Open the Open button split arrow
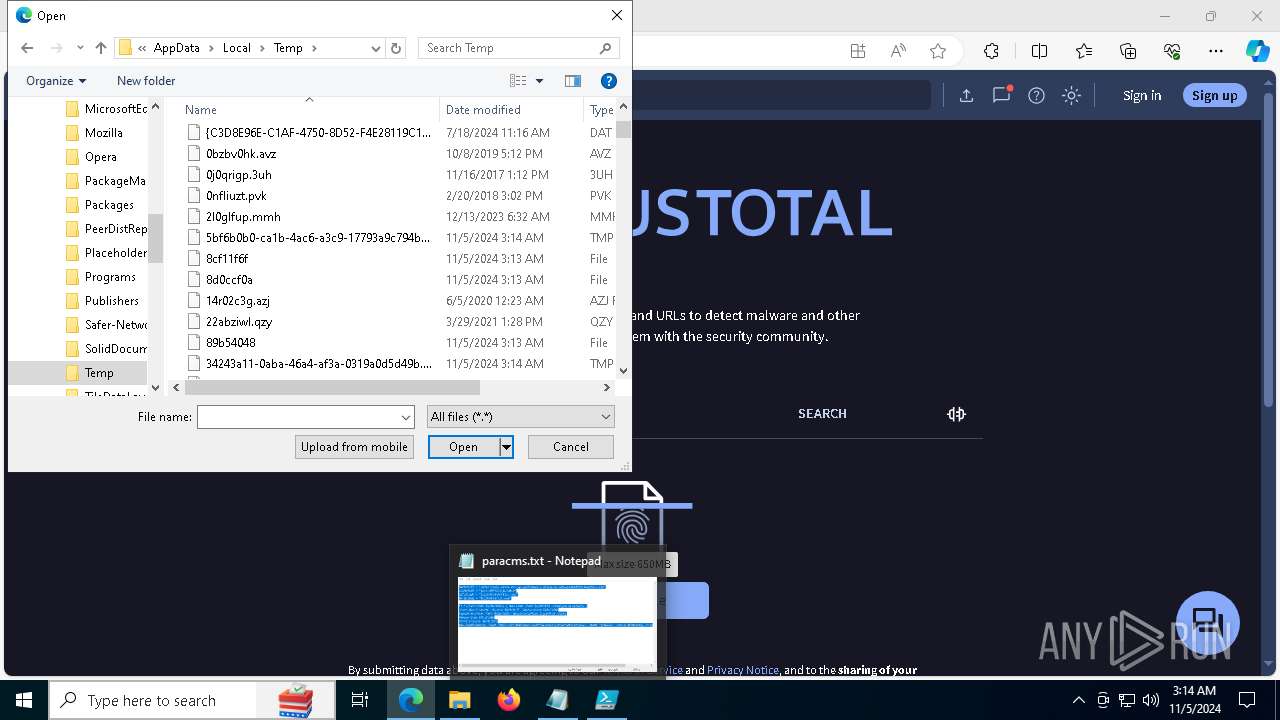The image size is (1280, 720). 506,447
